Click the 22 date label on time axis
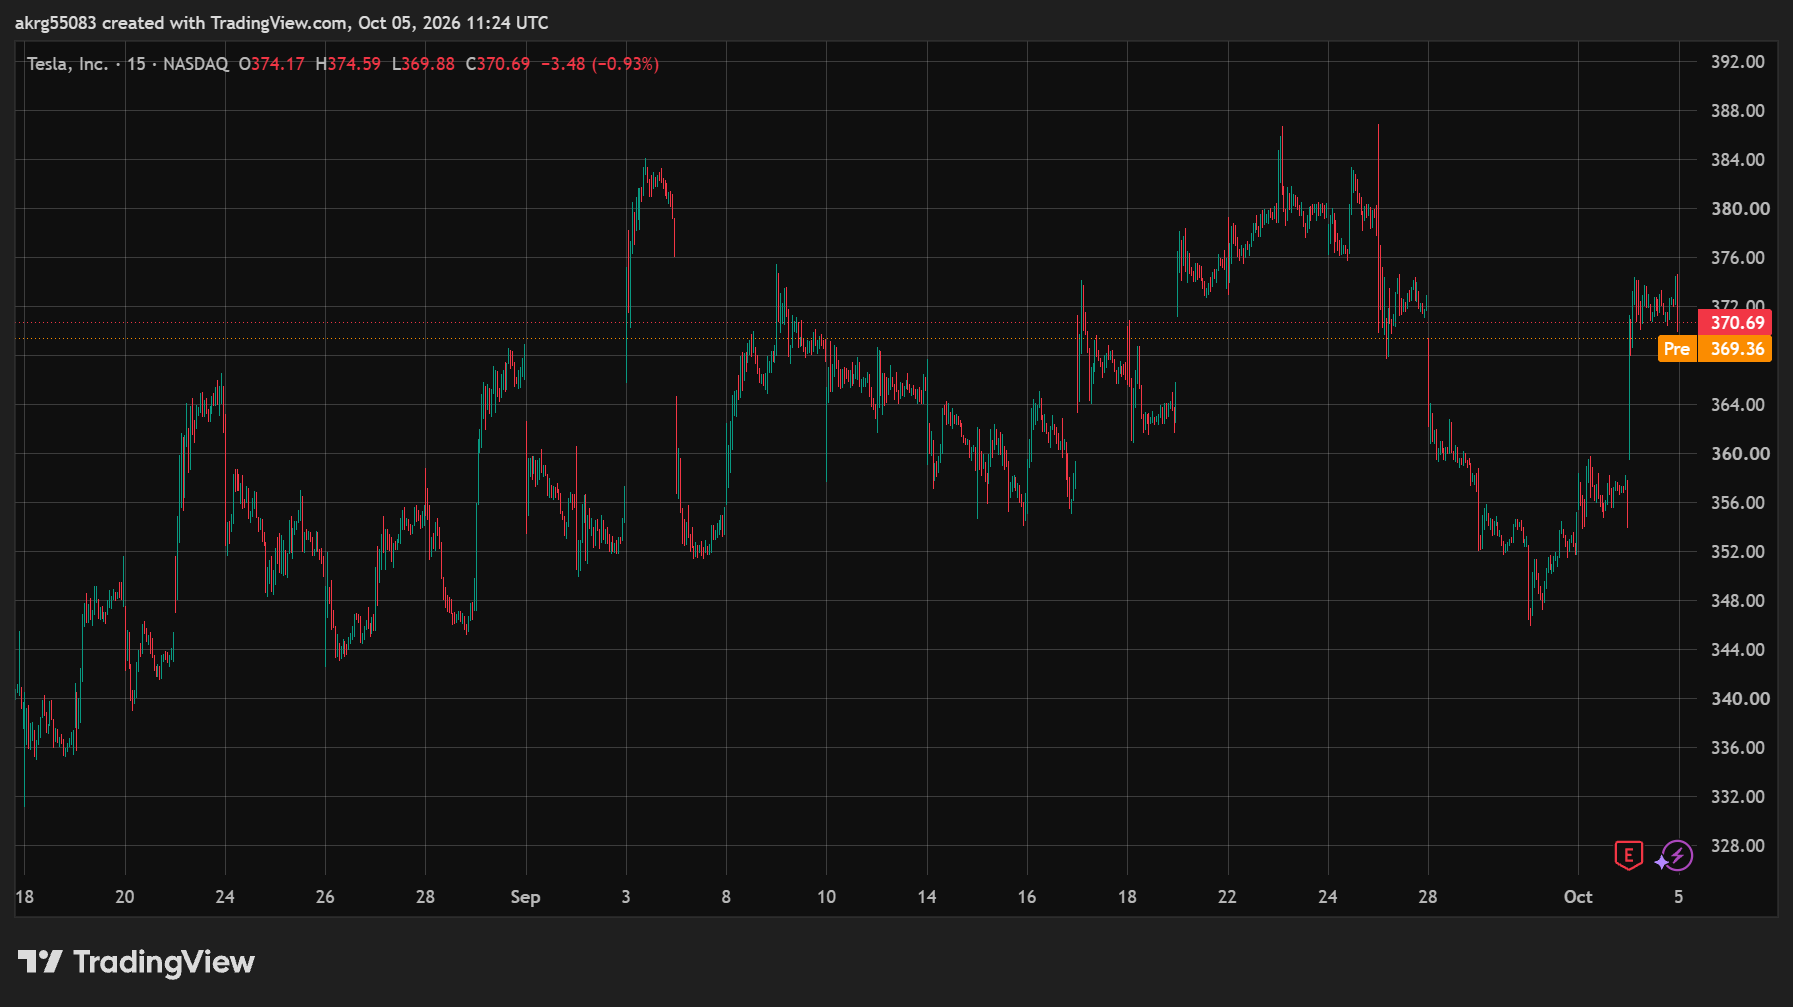 [x=1227, y=897]
